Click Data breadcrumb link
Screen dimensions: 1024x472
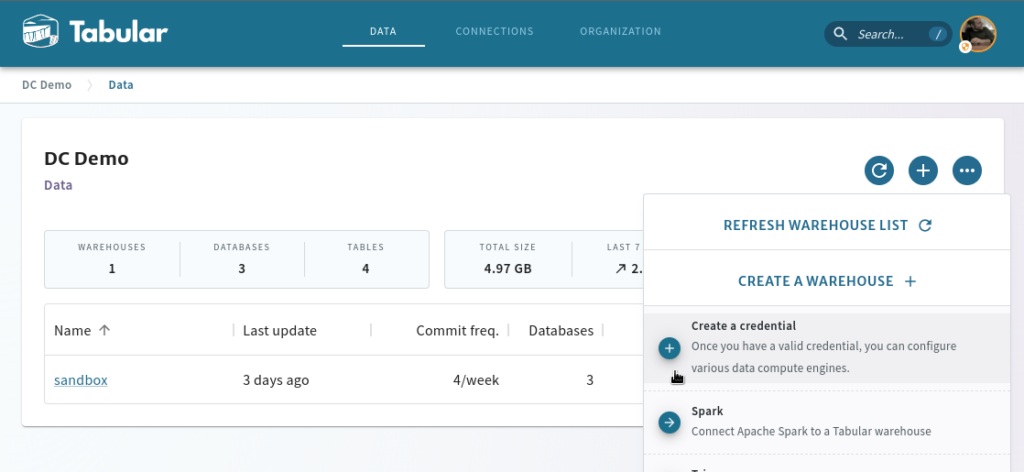[121, 85]
